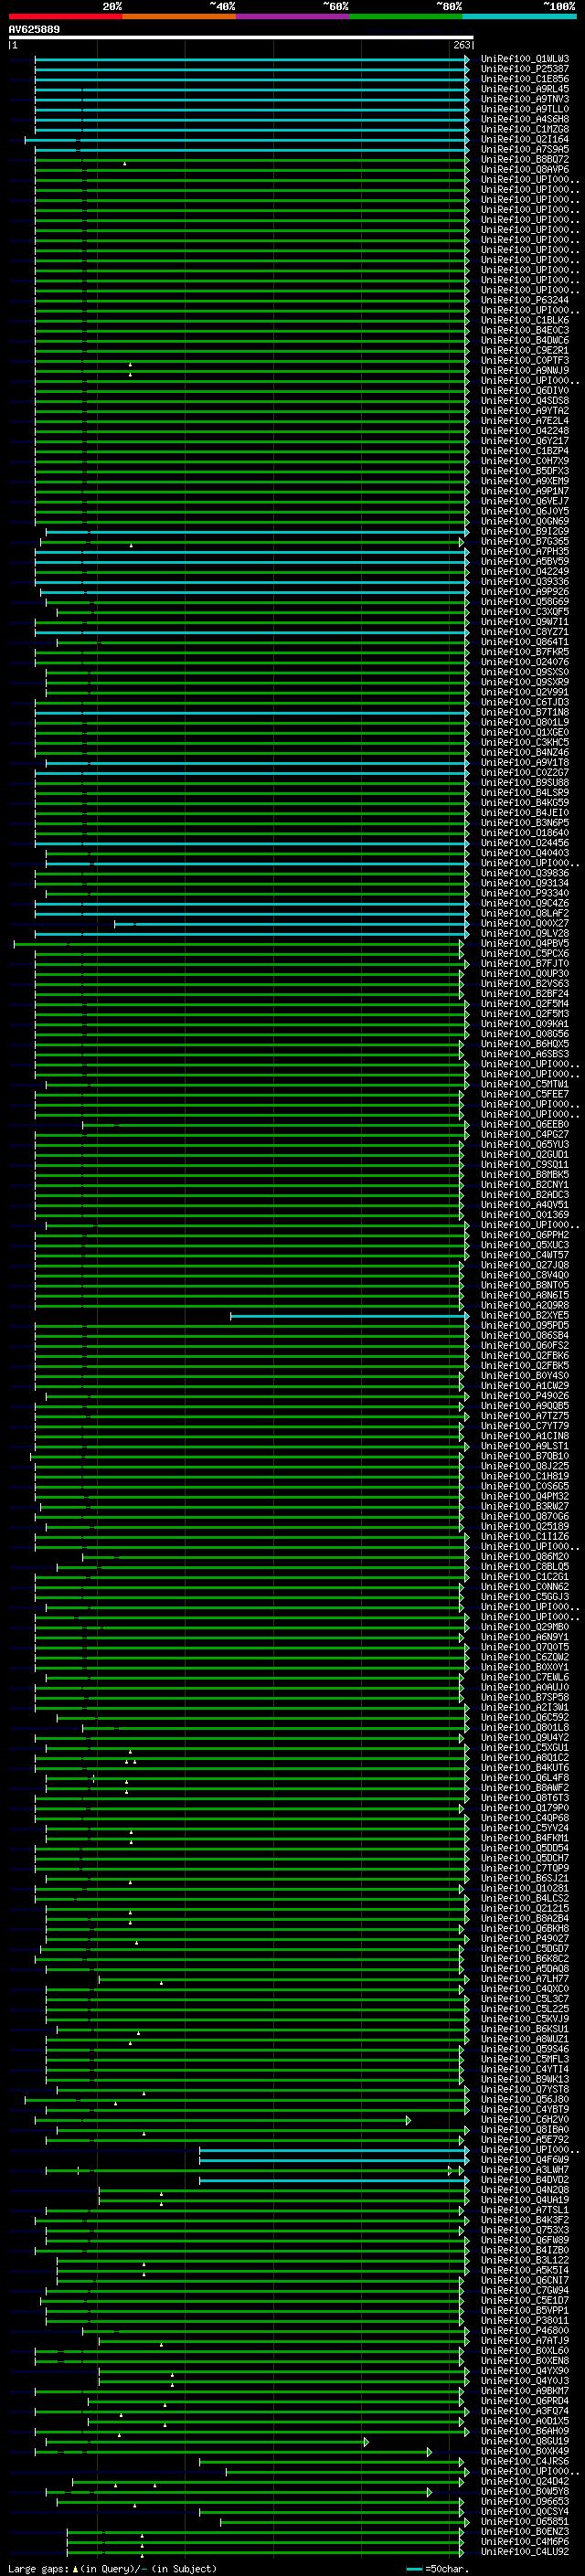
Task: Click subject name UniRef100_C1H819
Action: (525, 1476)
